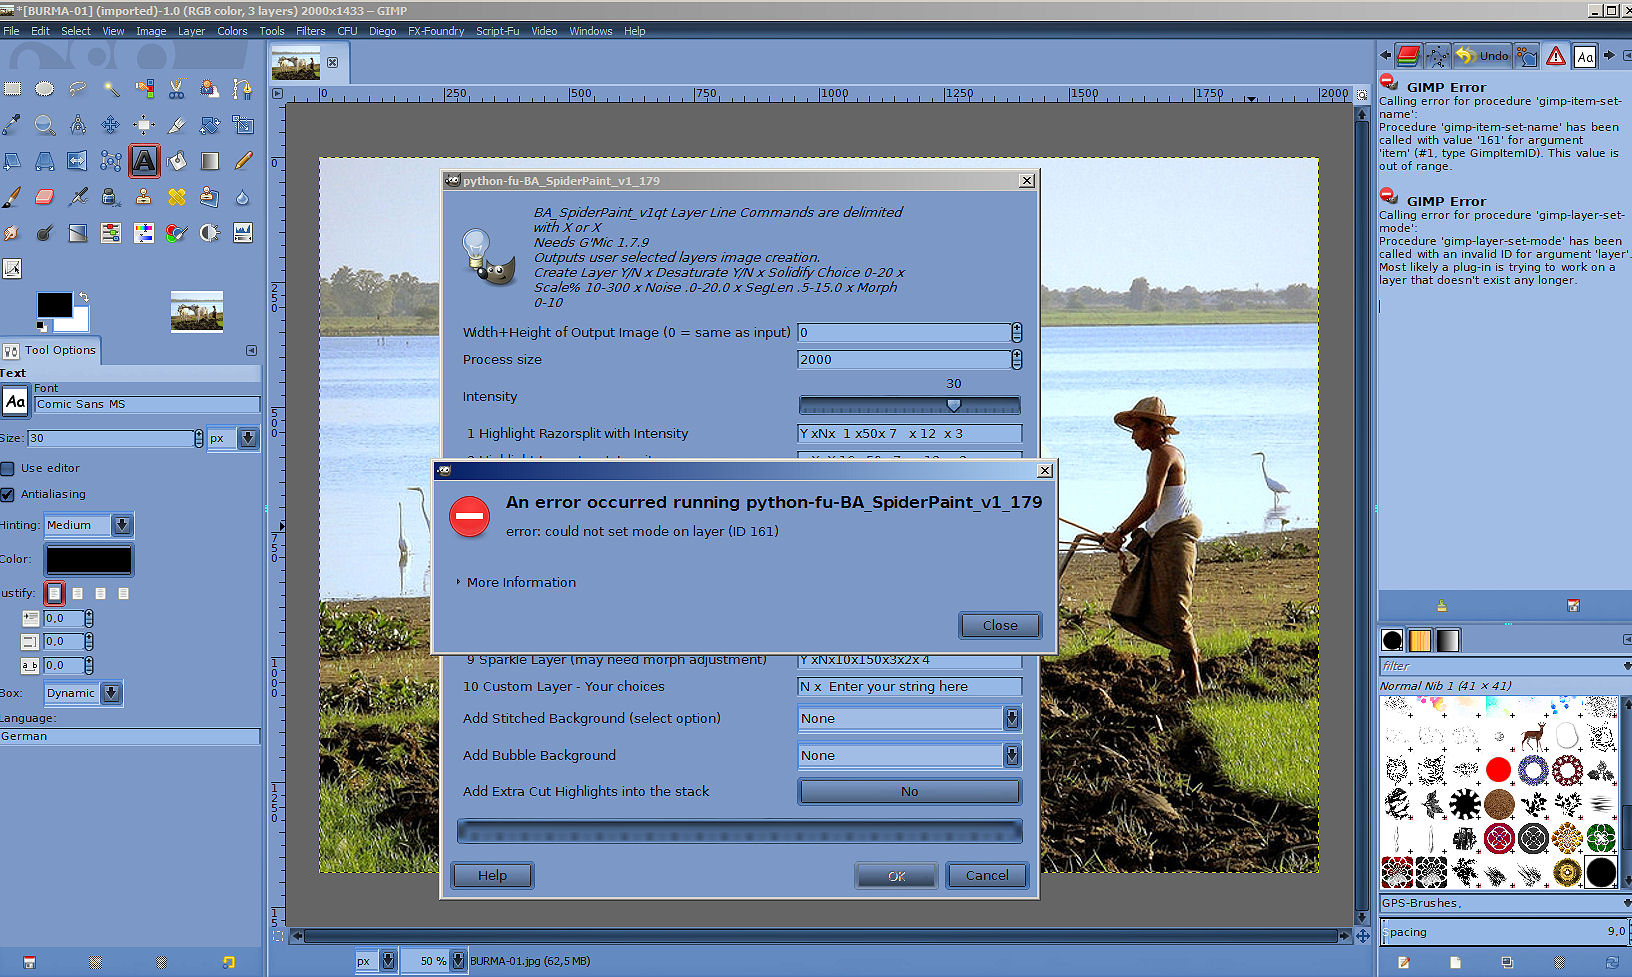Select the Zoom magnifier tool
Viewport: 1632px width, 977px height.
click(x=45, y=125)
